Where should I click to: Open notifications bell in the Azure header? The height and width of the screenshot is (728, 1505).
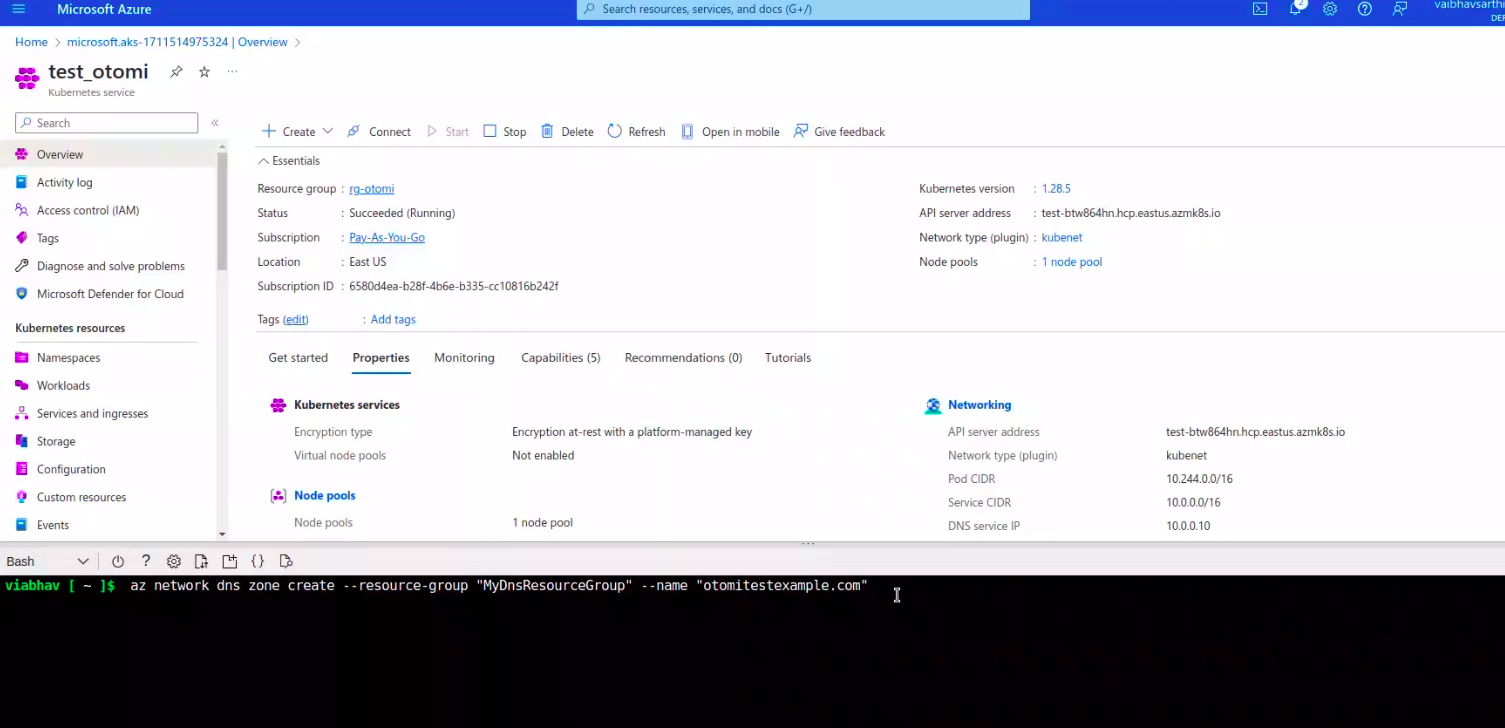coord(1296,9)
